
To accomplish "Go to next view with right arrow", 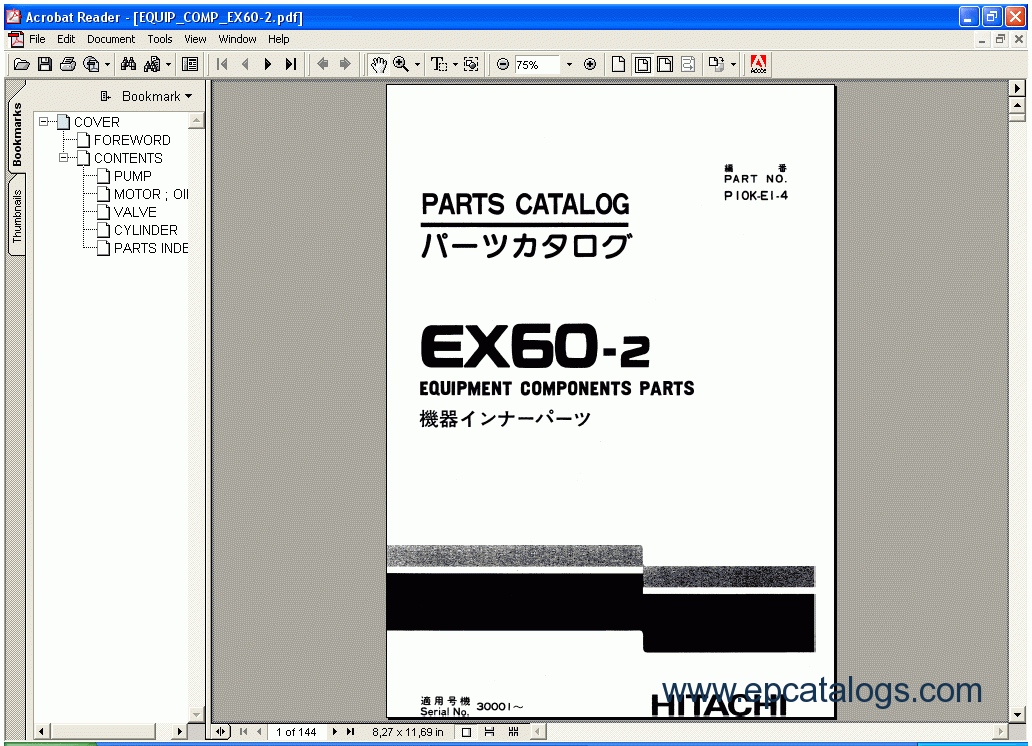I will pyautogui.click(x=345, y=65).
